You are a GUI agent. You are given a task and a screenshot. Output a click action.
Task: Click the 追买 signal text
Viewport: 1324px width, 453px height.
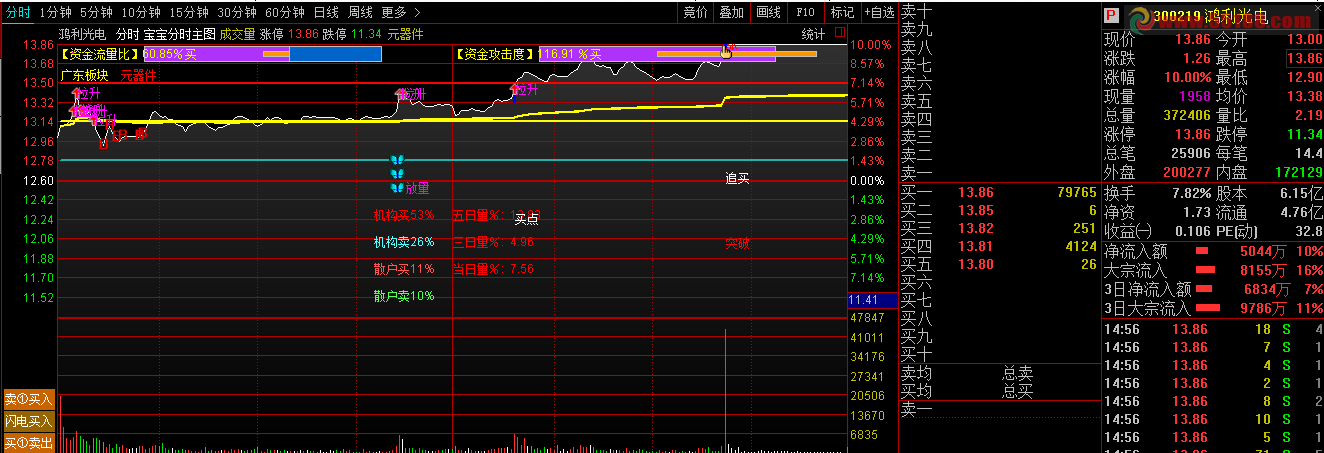coord(737,178)
